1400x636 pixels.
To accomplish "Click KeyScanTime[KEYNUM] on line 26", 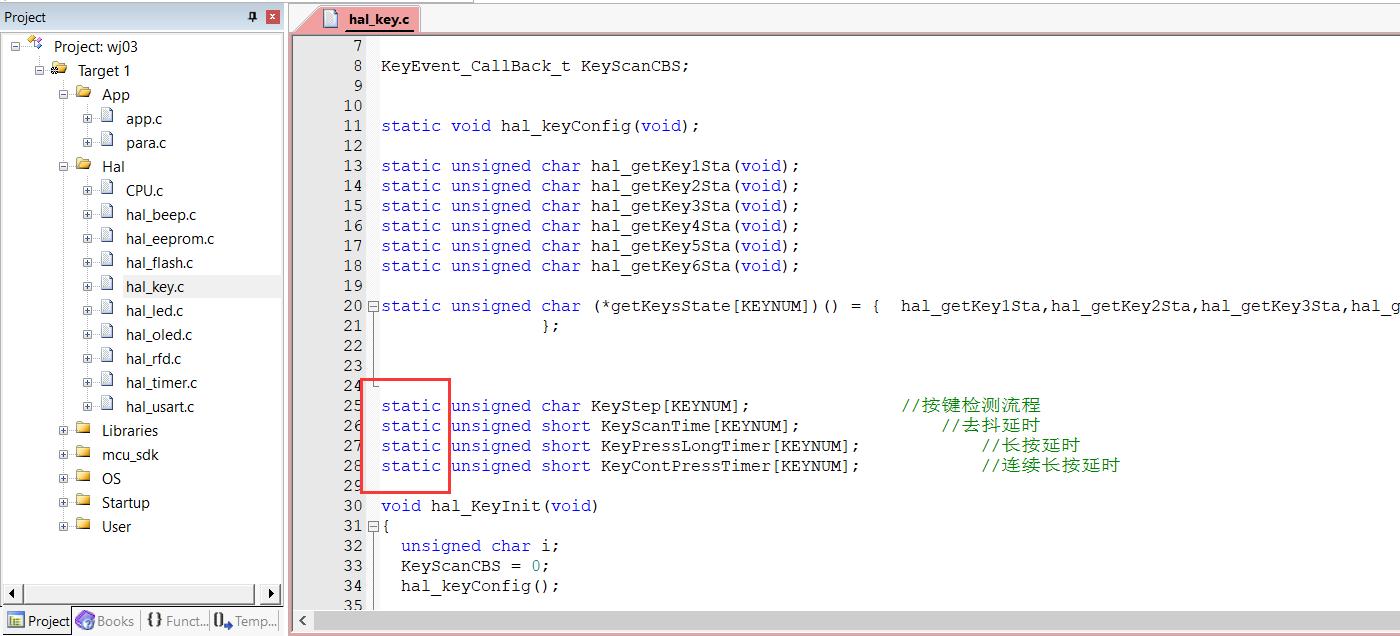I will tap(590, 426).
